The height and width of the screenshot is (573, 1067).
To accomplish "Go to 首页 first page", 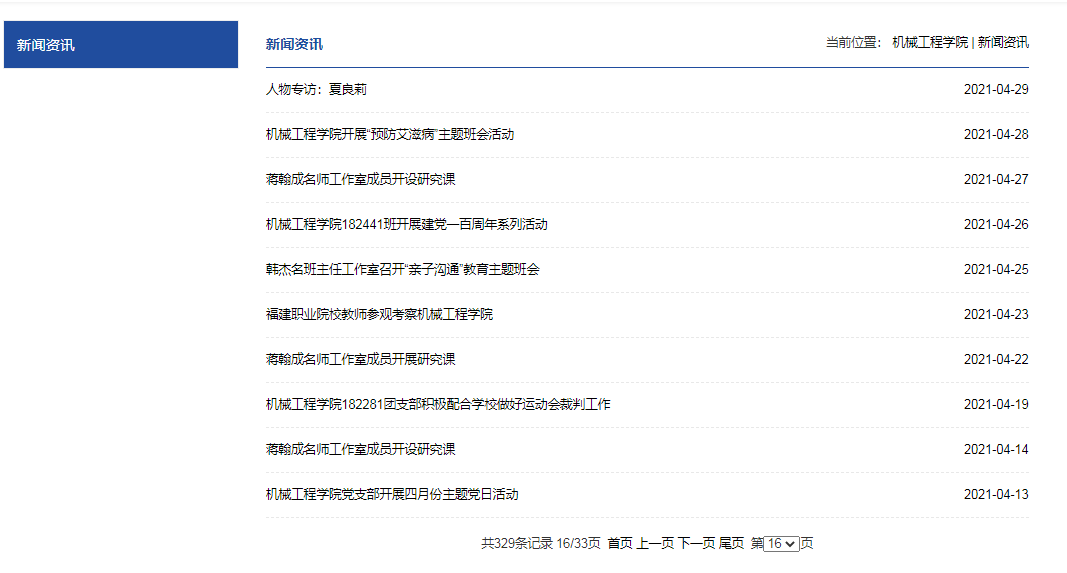I will coord(620,544).
